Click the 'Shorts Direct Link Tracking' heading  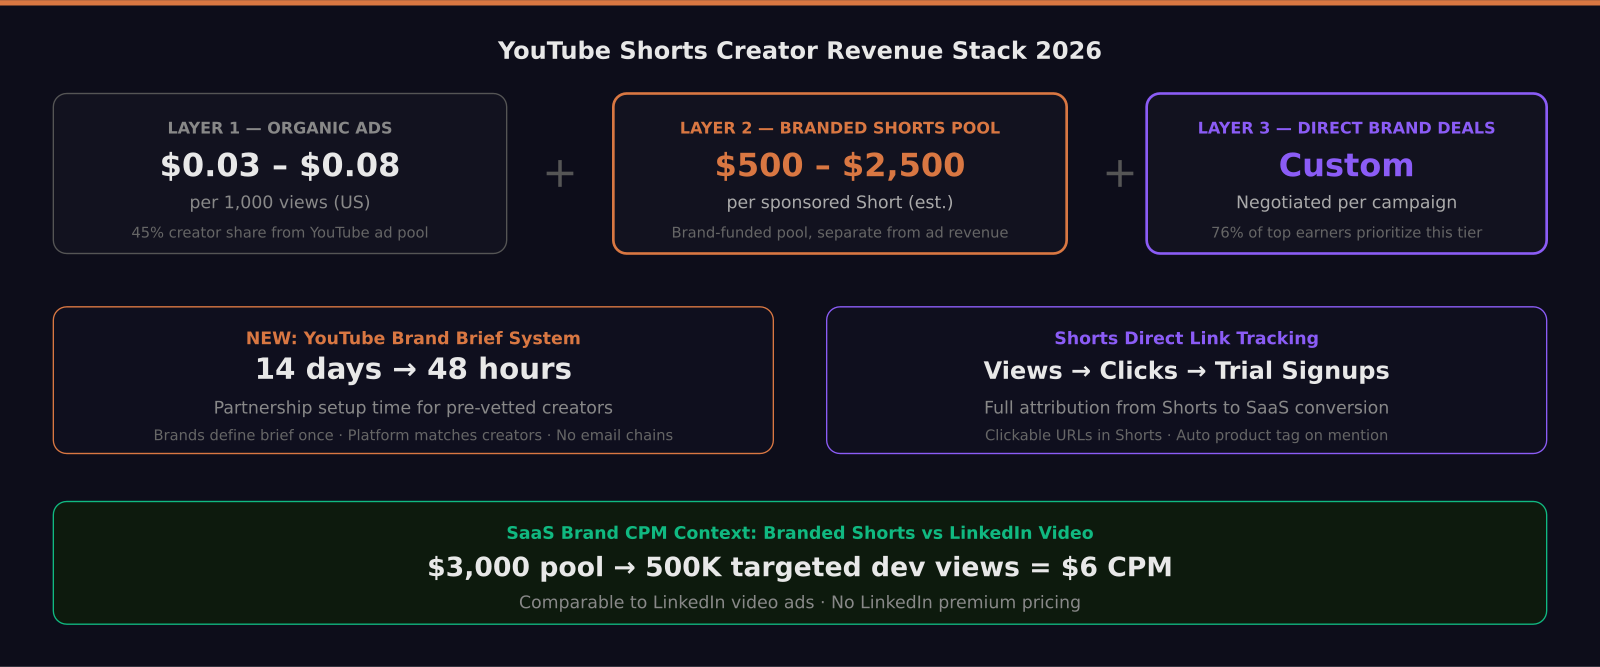click(1187, 338)
